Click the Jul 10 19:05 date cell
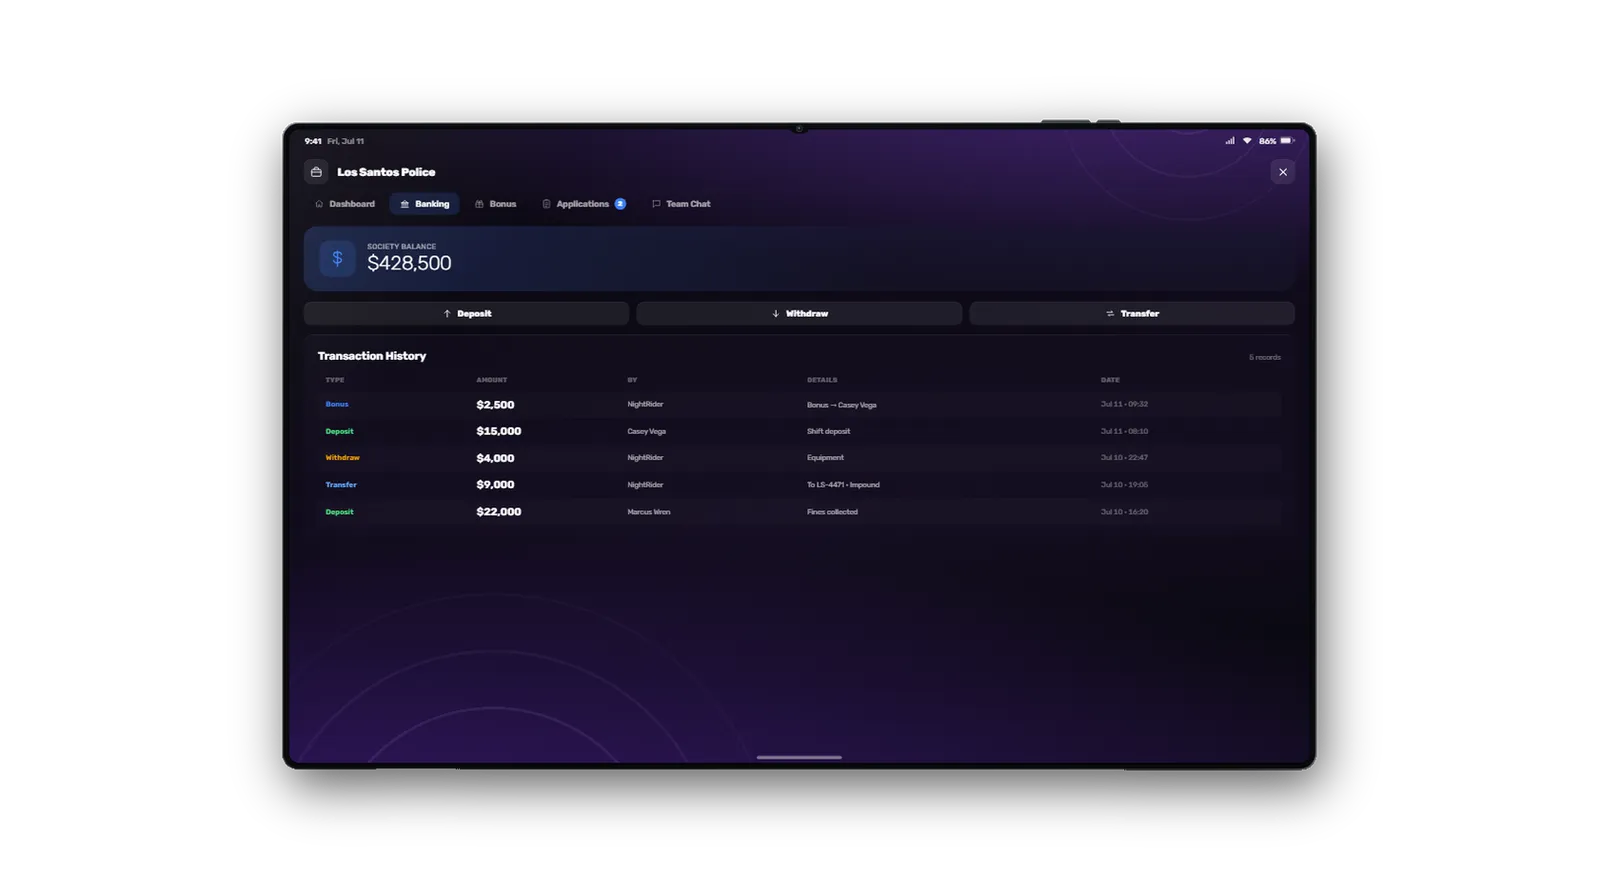 tap(1124, 484)
